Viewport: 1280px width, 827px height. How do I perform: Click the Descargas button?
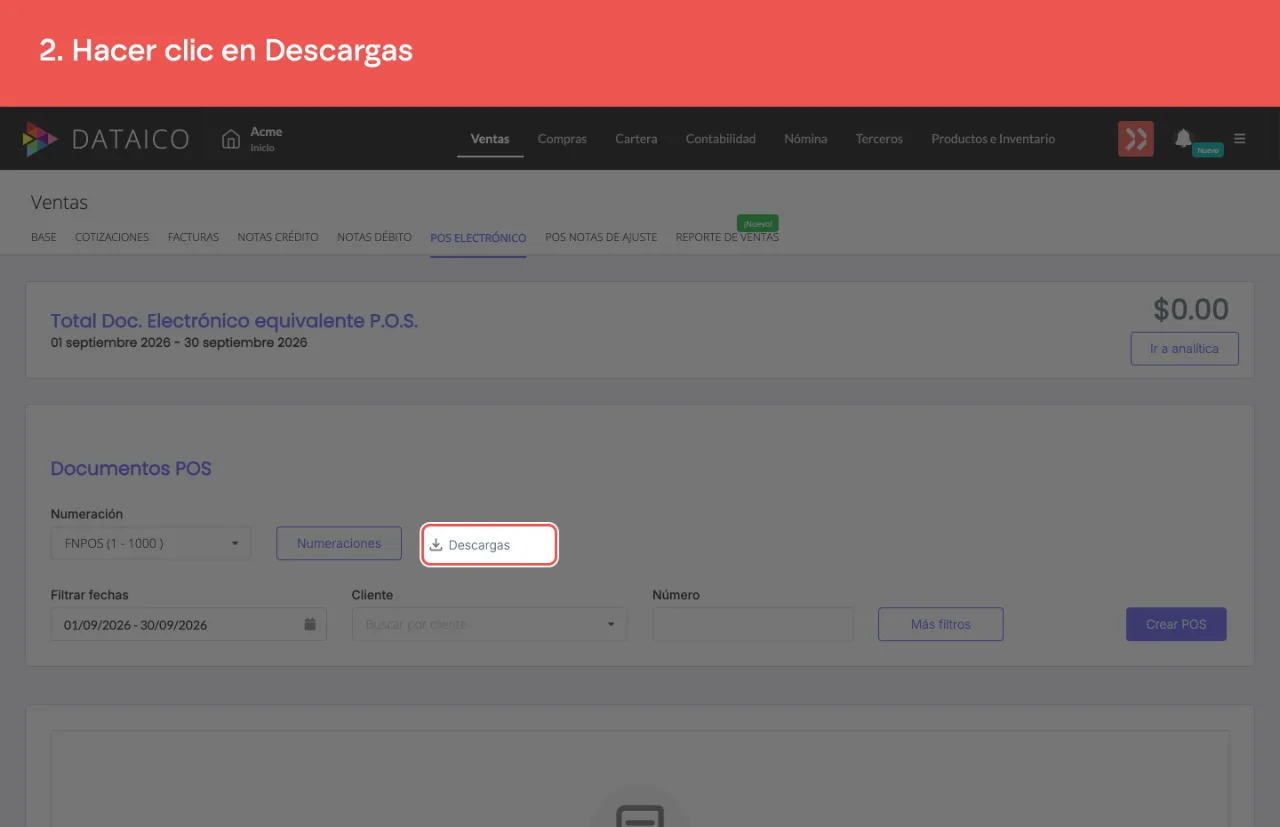(x=489, y=545)
